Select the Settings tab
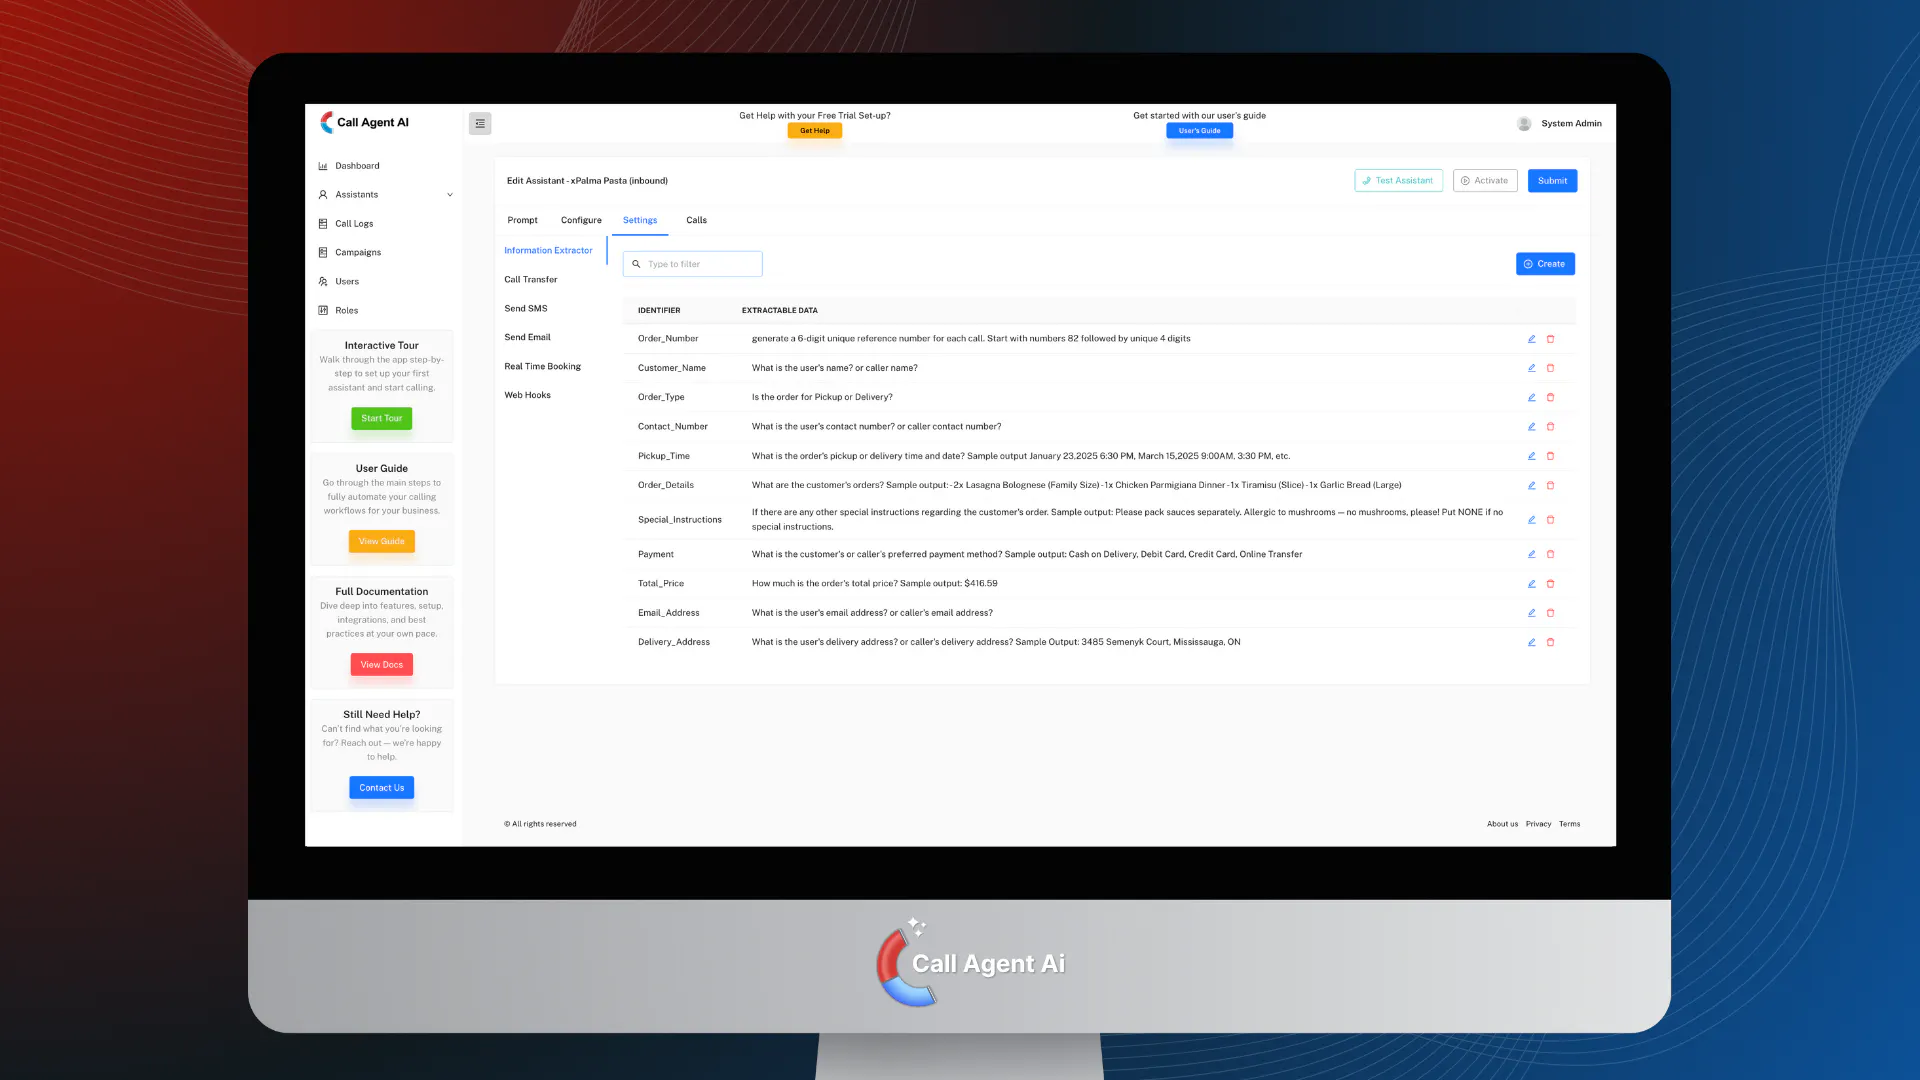The image size is (1920, 1080). (640, 220)
